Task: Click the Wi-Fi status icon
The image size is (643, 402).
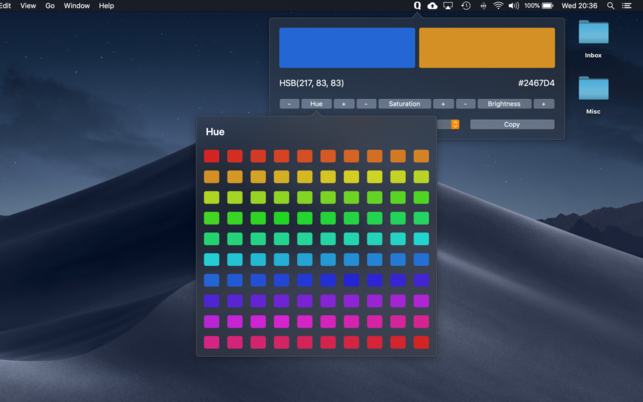Action: coord(498,6)
